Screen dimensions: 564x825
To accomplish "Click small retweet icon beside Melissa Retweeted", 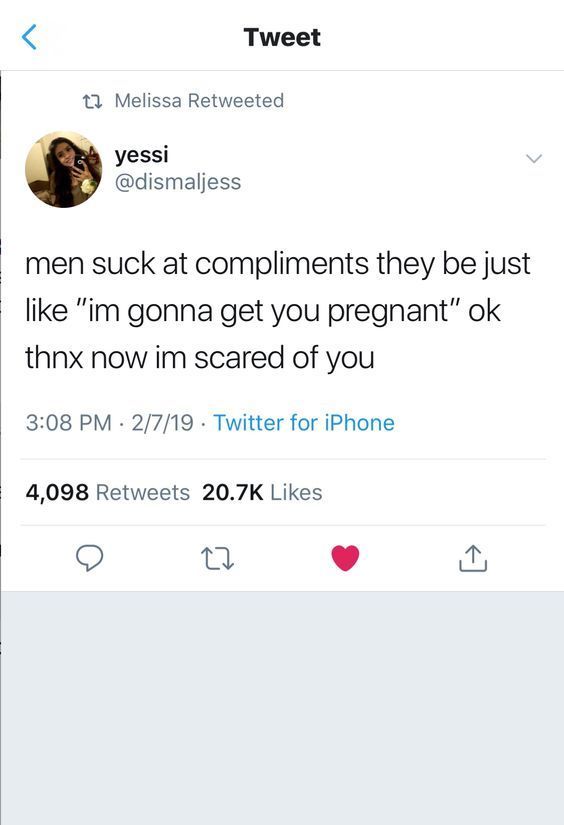I will tap(93, 100).
